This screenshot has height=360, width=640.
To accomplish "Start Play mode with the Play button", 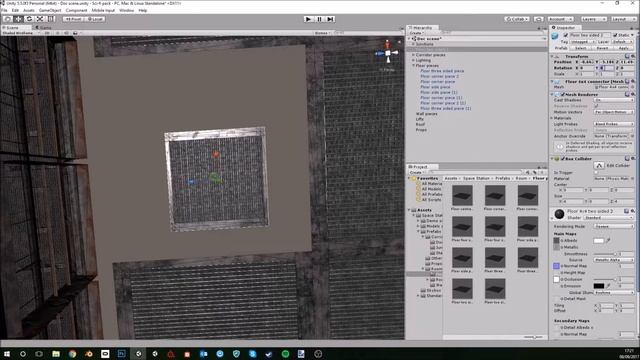I will [x=308, y=19].
